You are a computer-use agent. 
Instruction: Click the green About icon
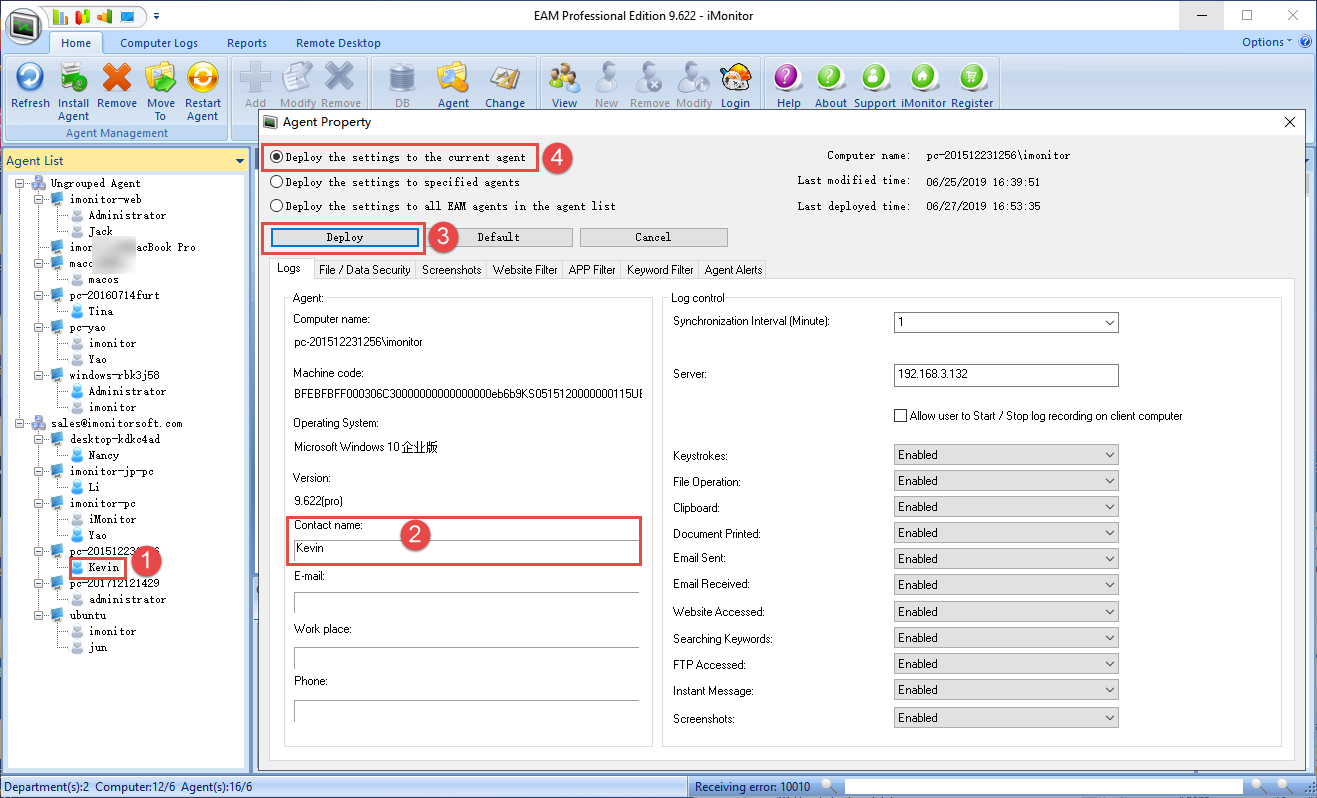831,78
